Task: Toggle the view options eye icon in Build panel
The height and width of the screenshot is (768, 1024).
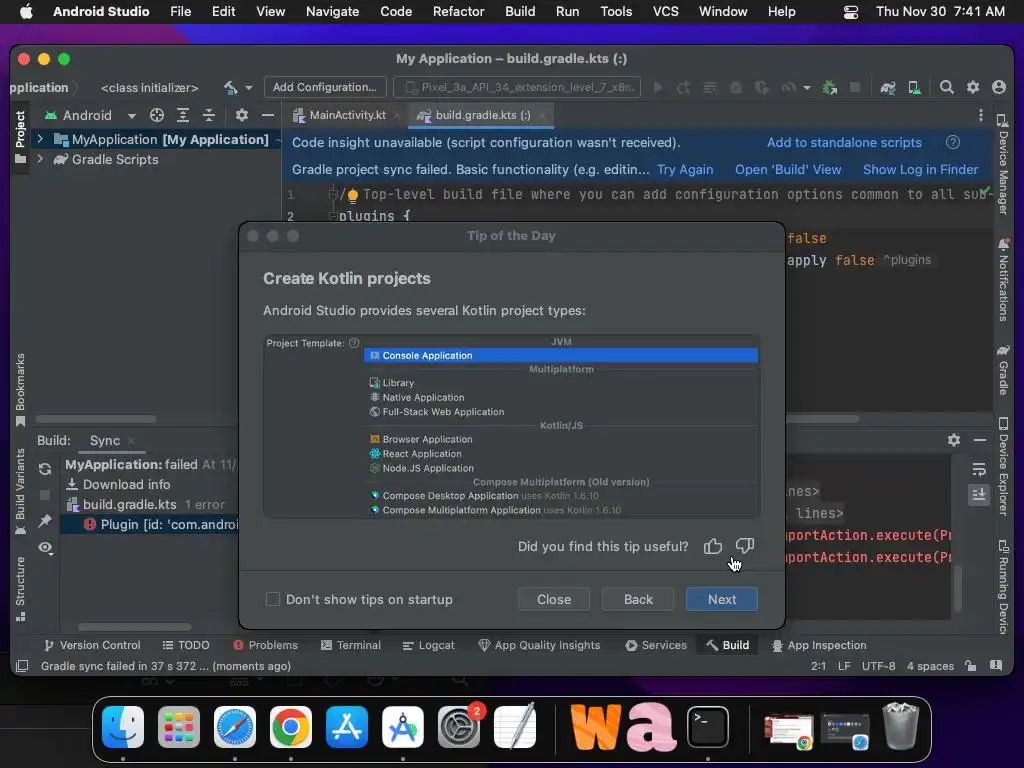Action: [44, 547]
